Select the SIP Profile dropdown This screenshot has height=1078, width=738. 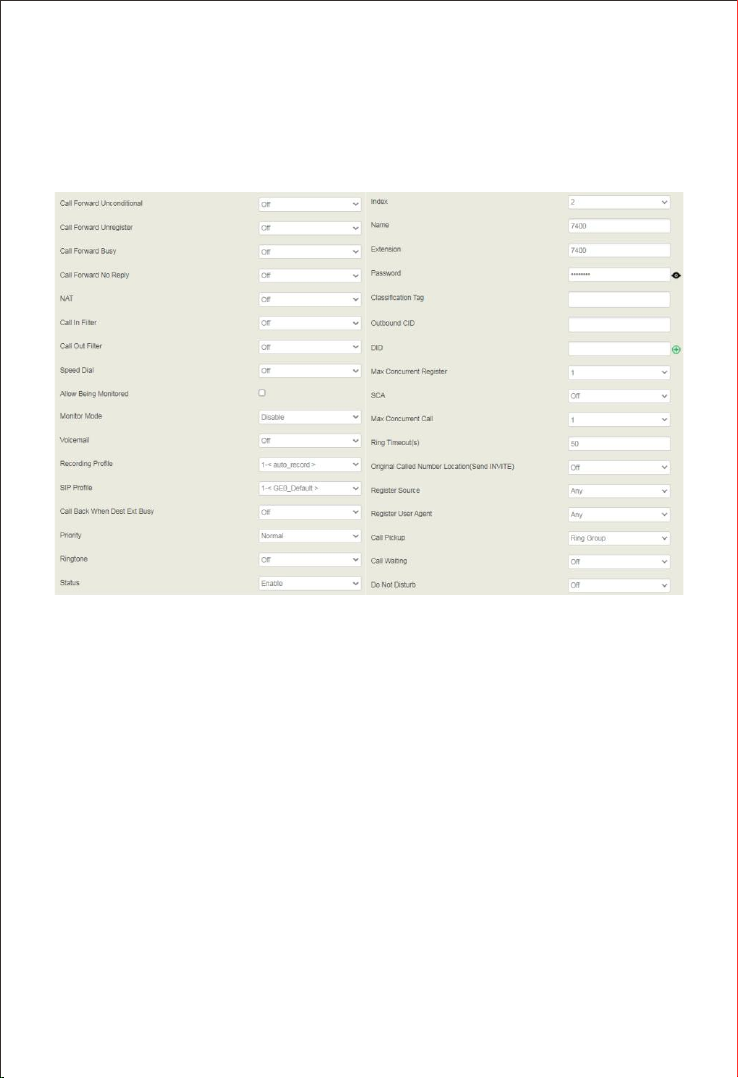[x=309, y=488]
